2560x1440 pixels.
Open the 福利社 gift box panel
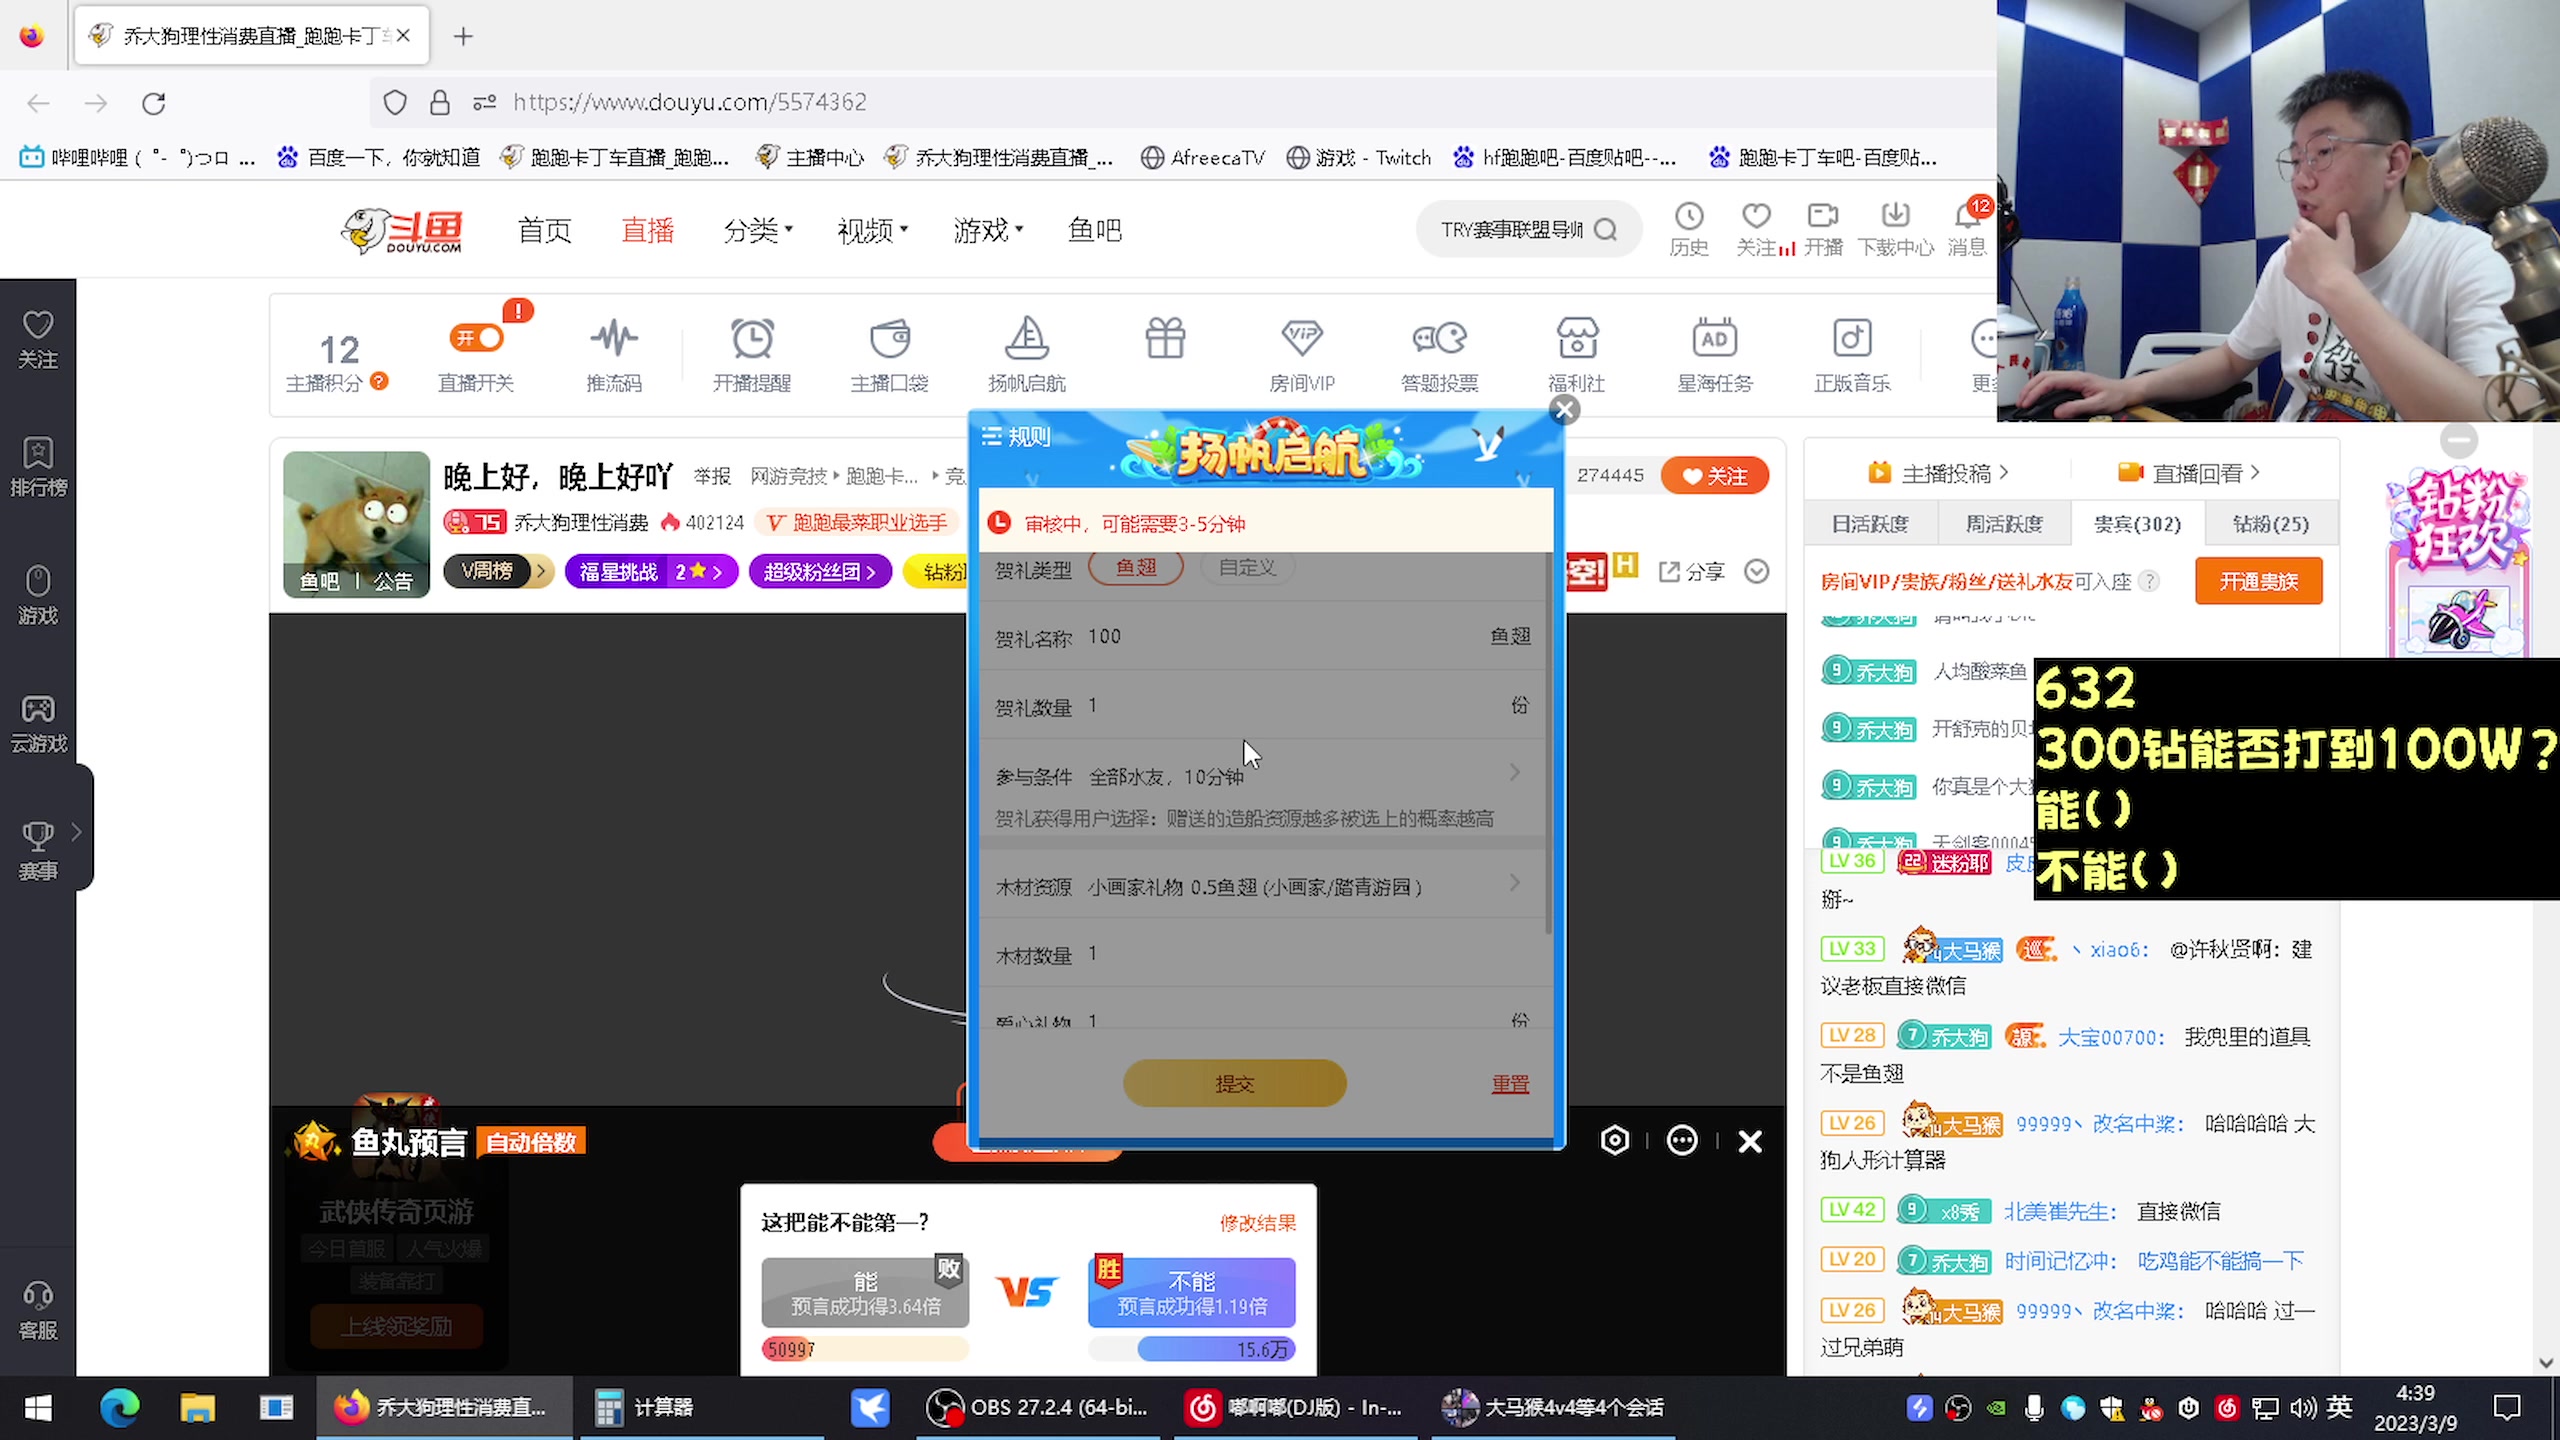pyautogui.click(x=1577, y=352)
